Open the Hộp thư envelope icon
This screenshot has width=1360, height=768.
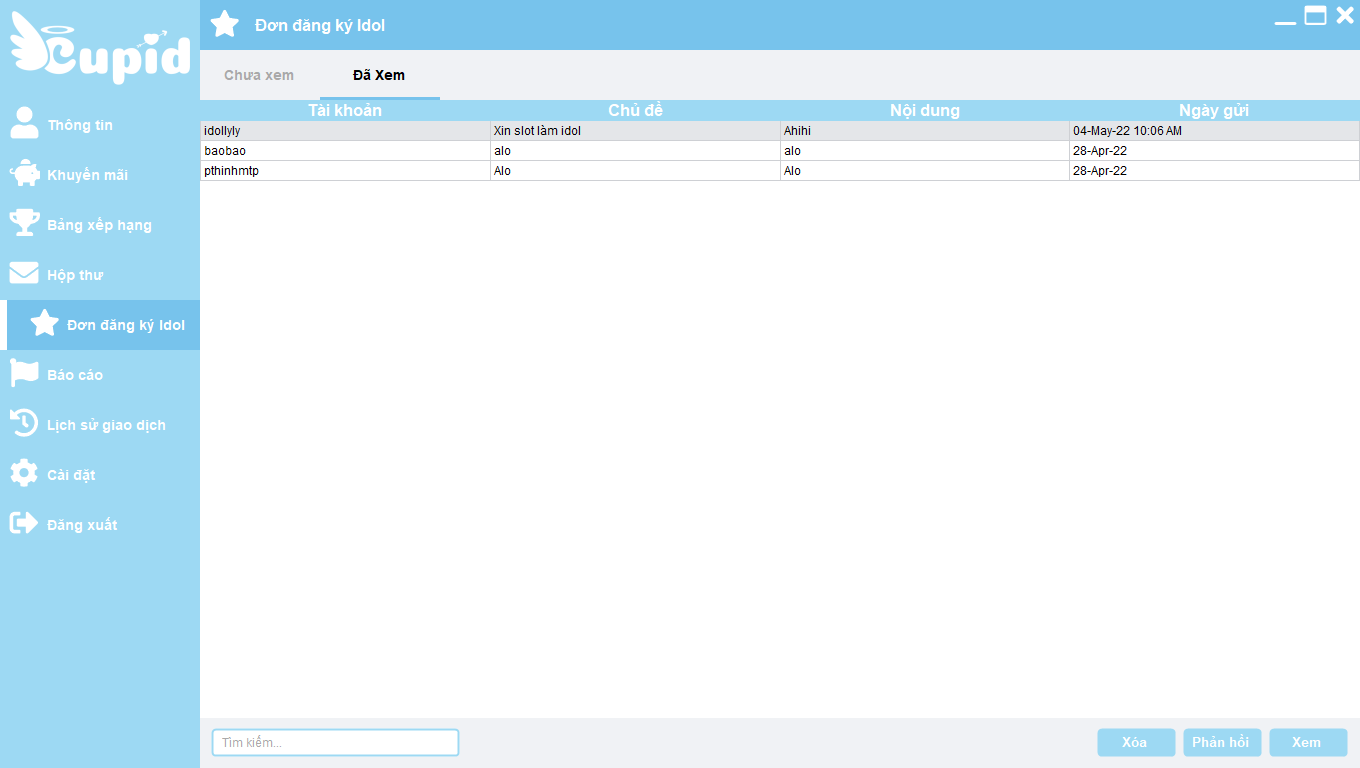point(24,273)
